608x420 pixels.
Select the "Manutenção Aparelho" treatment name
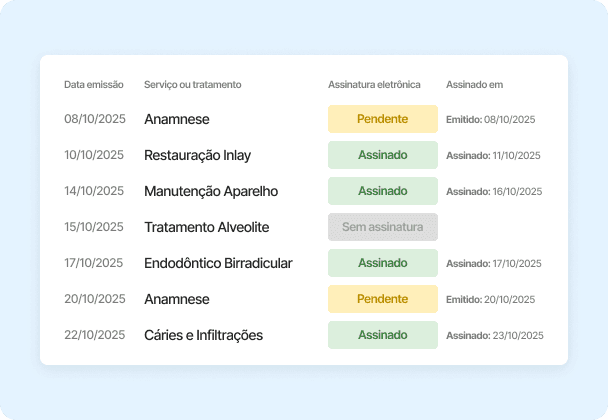(x=211, y=191)
